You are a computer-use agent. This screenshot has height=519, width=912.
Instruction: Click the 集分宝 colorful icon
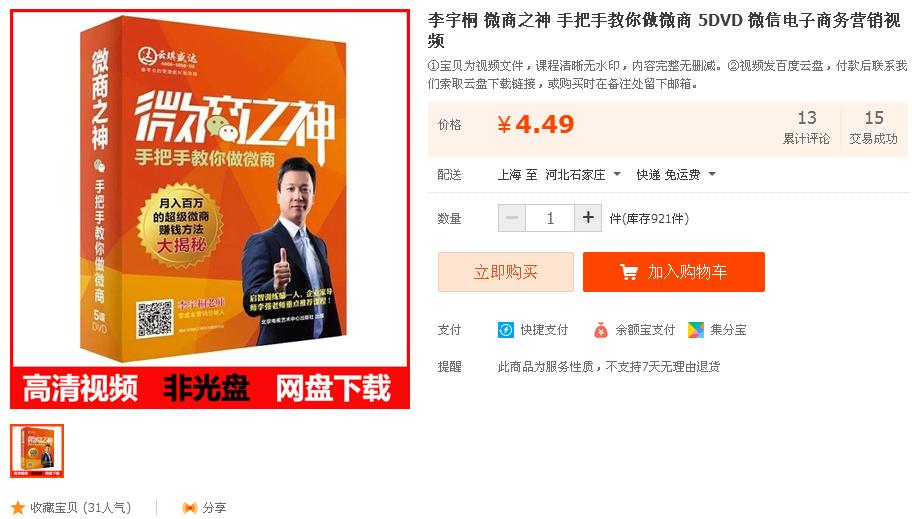696,330
